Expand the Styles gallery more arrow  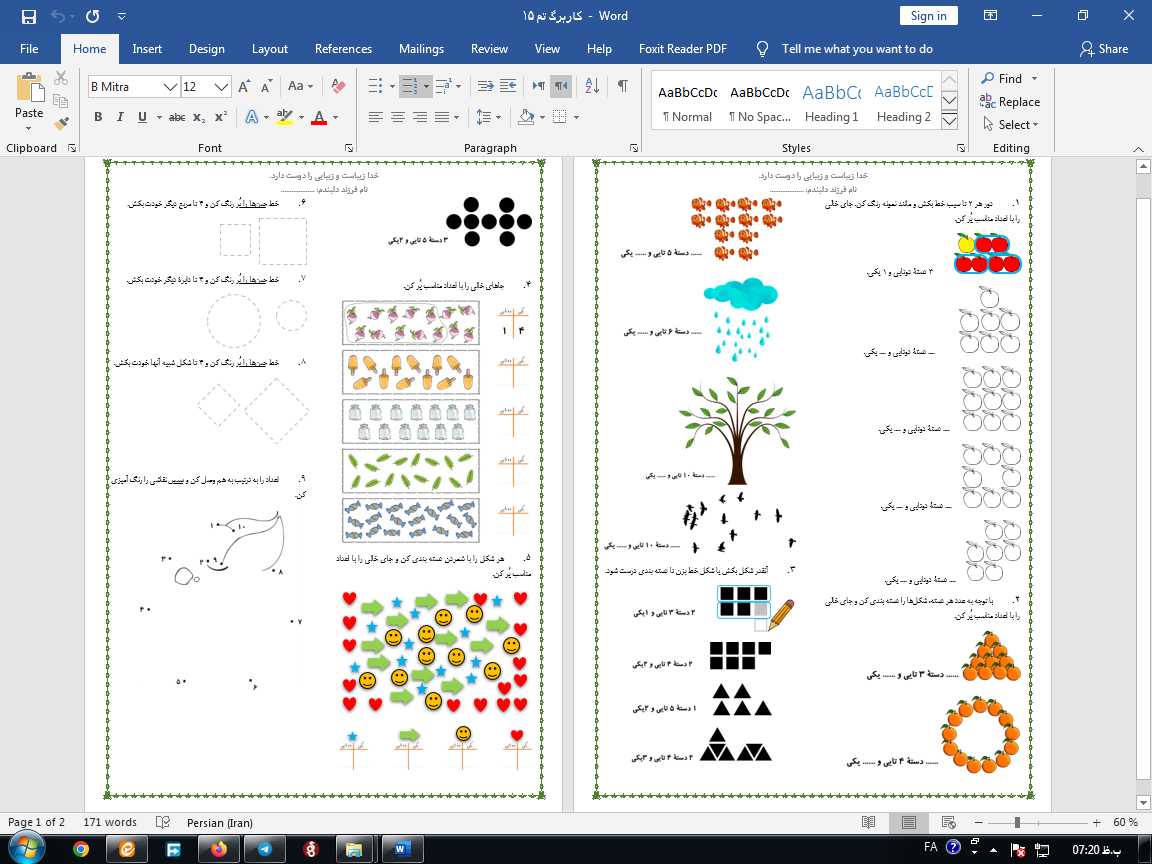coord(950,121)
